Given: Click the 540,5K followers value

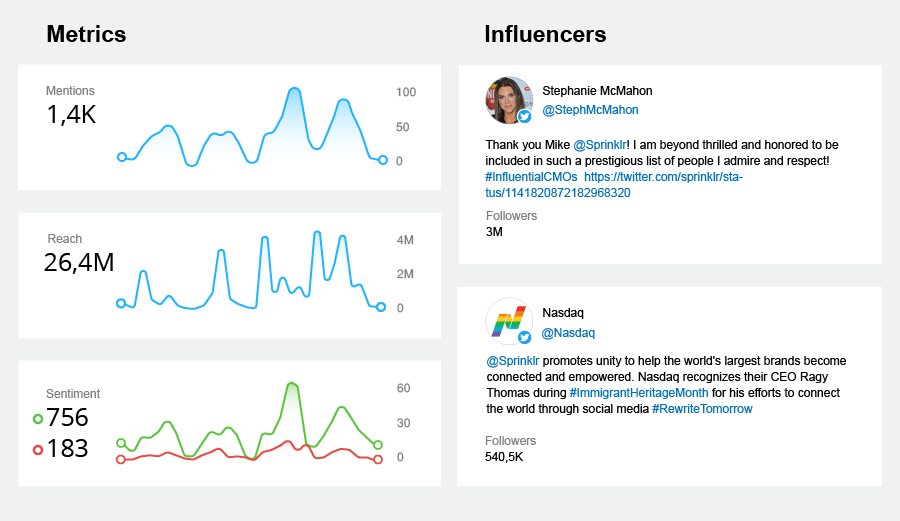Looking at the screenshot, I should [504, 457].
